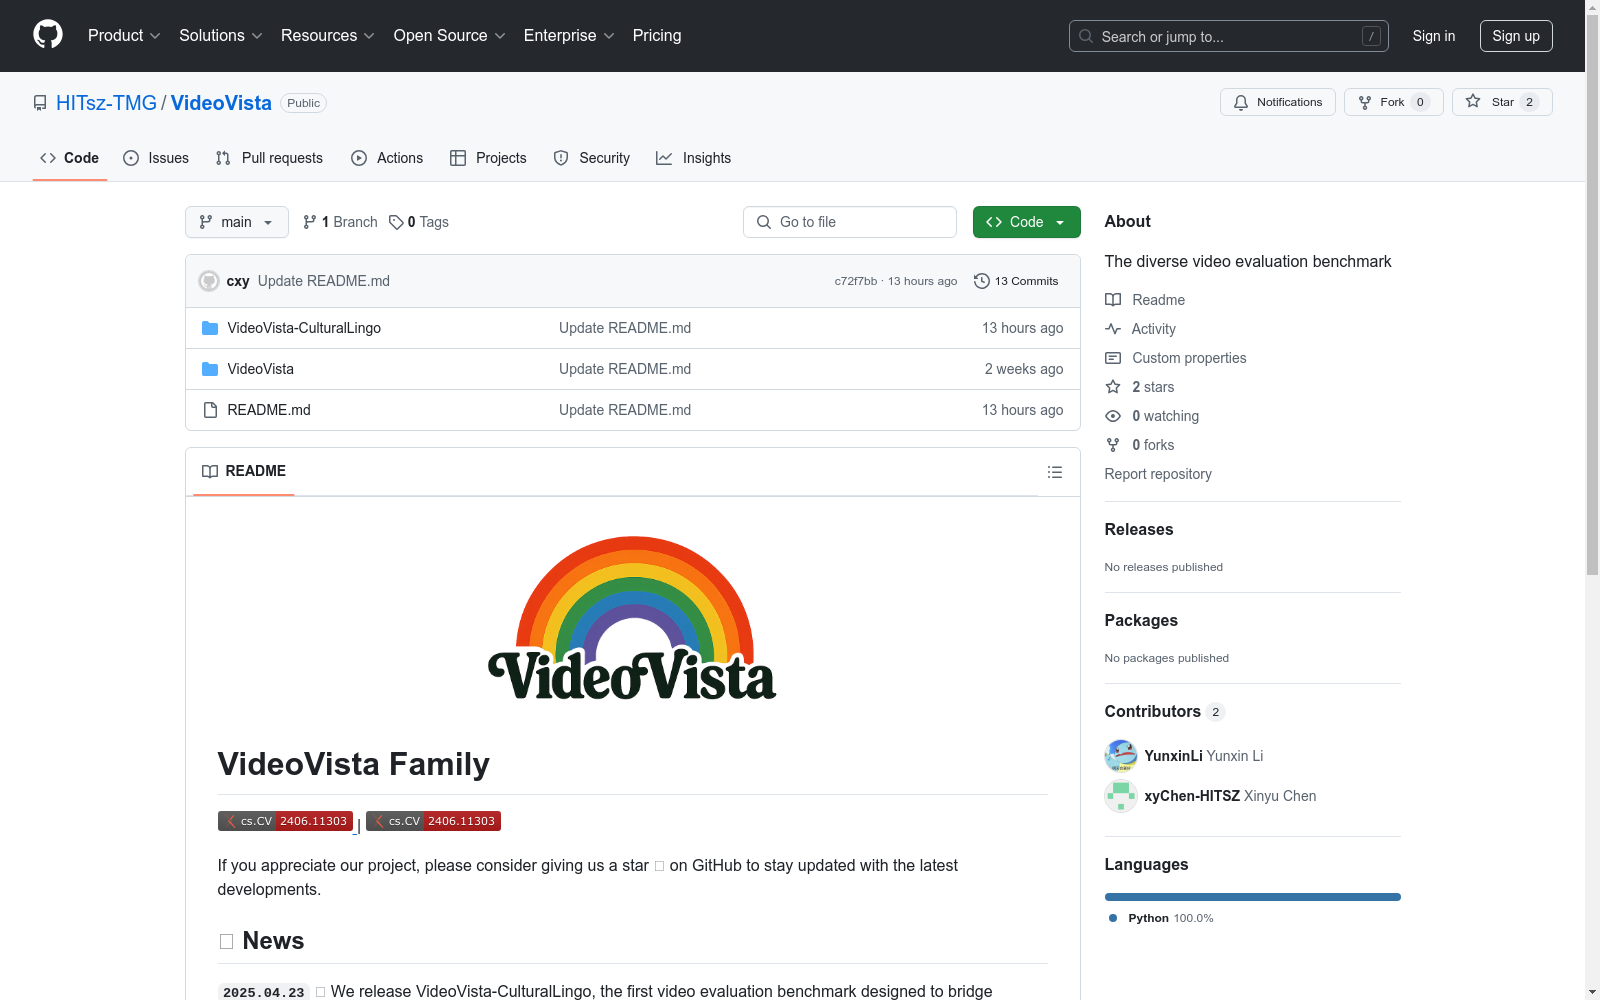Click the VideoVista rainbow logo image
This screenshot has width=1600, height=1000.
coord(632,618)
